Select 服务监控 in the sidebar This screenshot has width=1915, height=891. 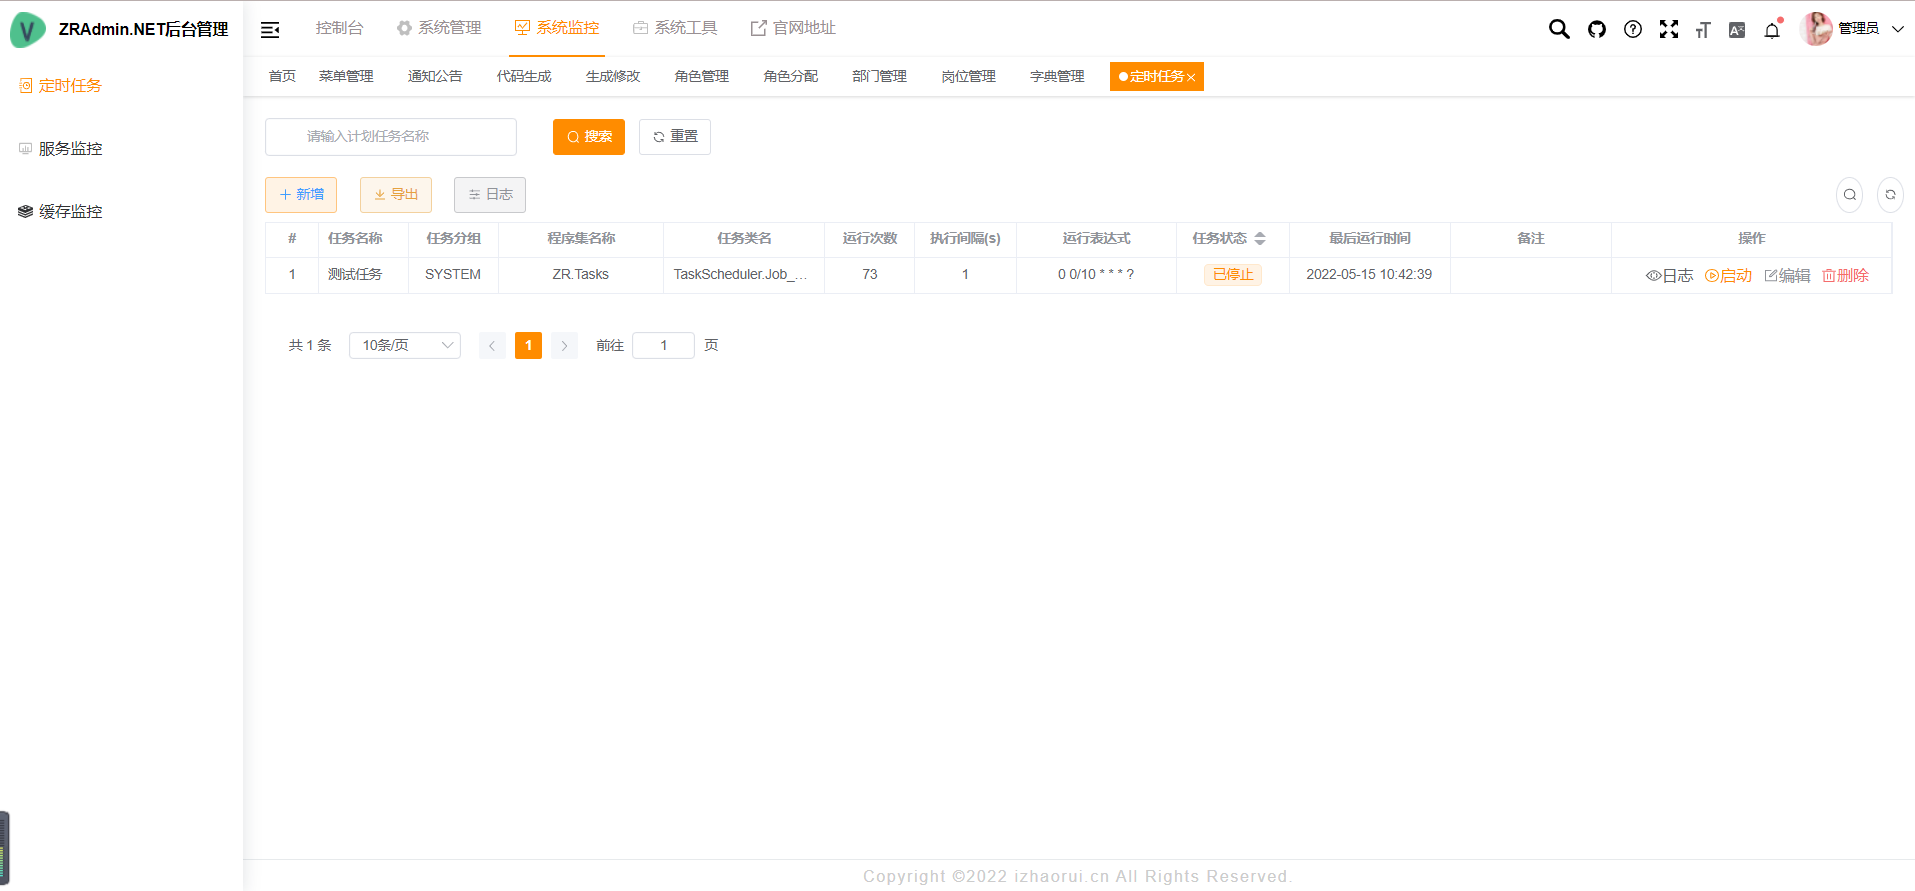coord(70,149)
